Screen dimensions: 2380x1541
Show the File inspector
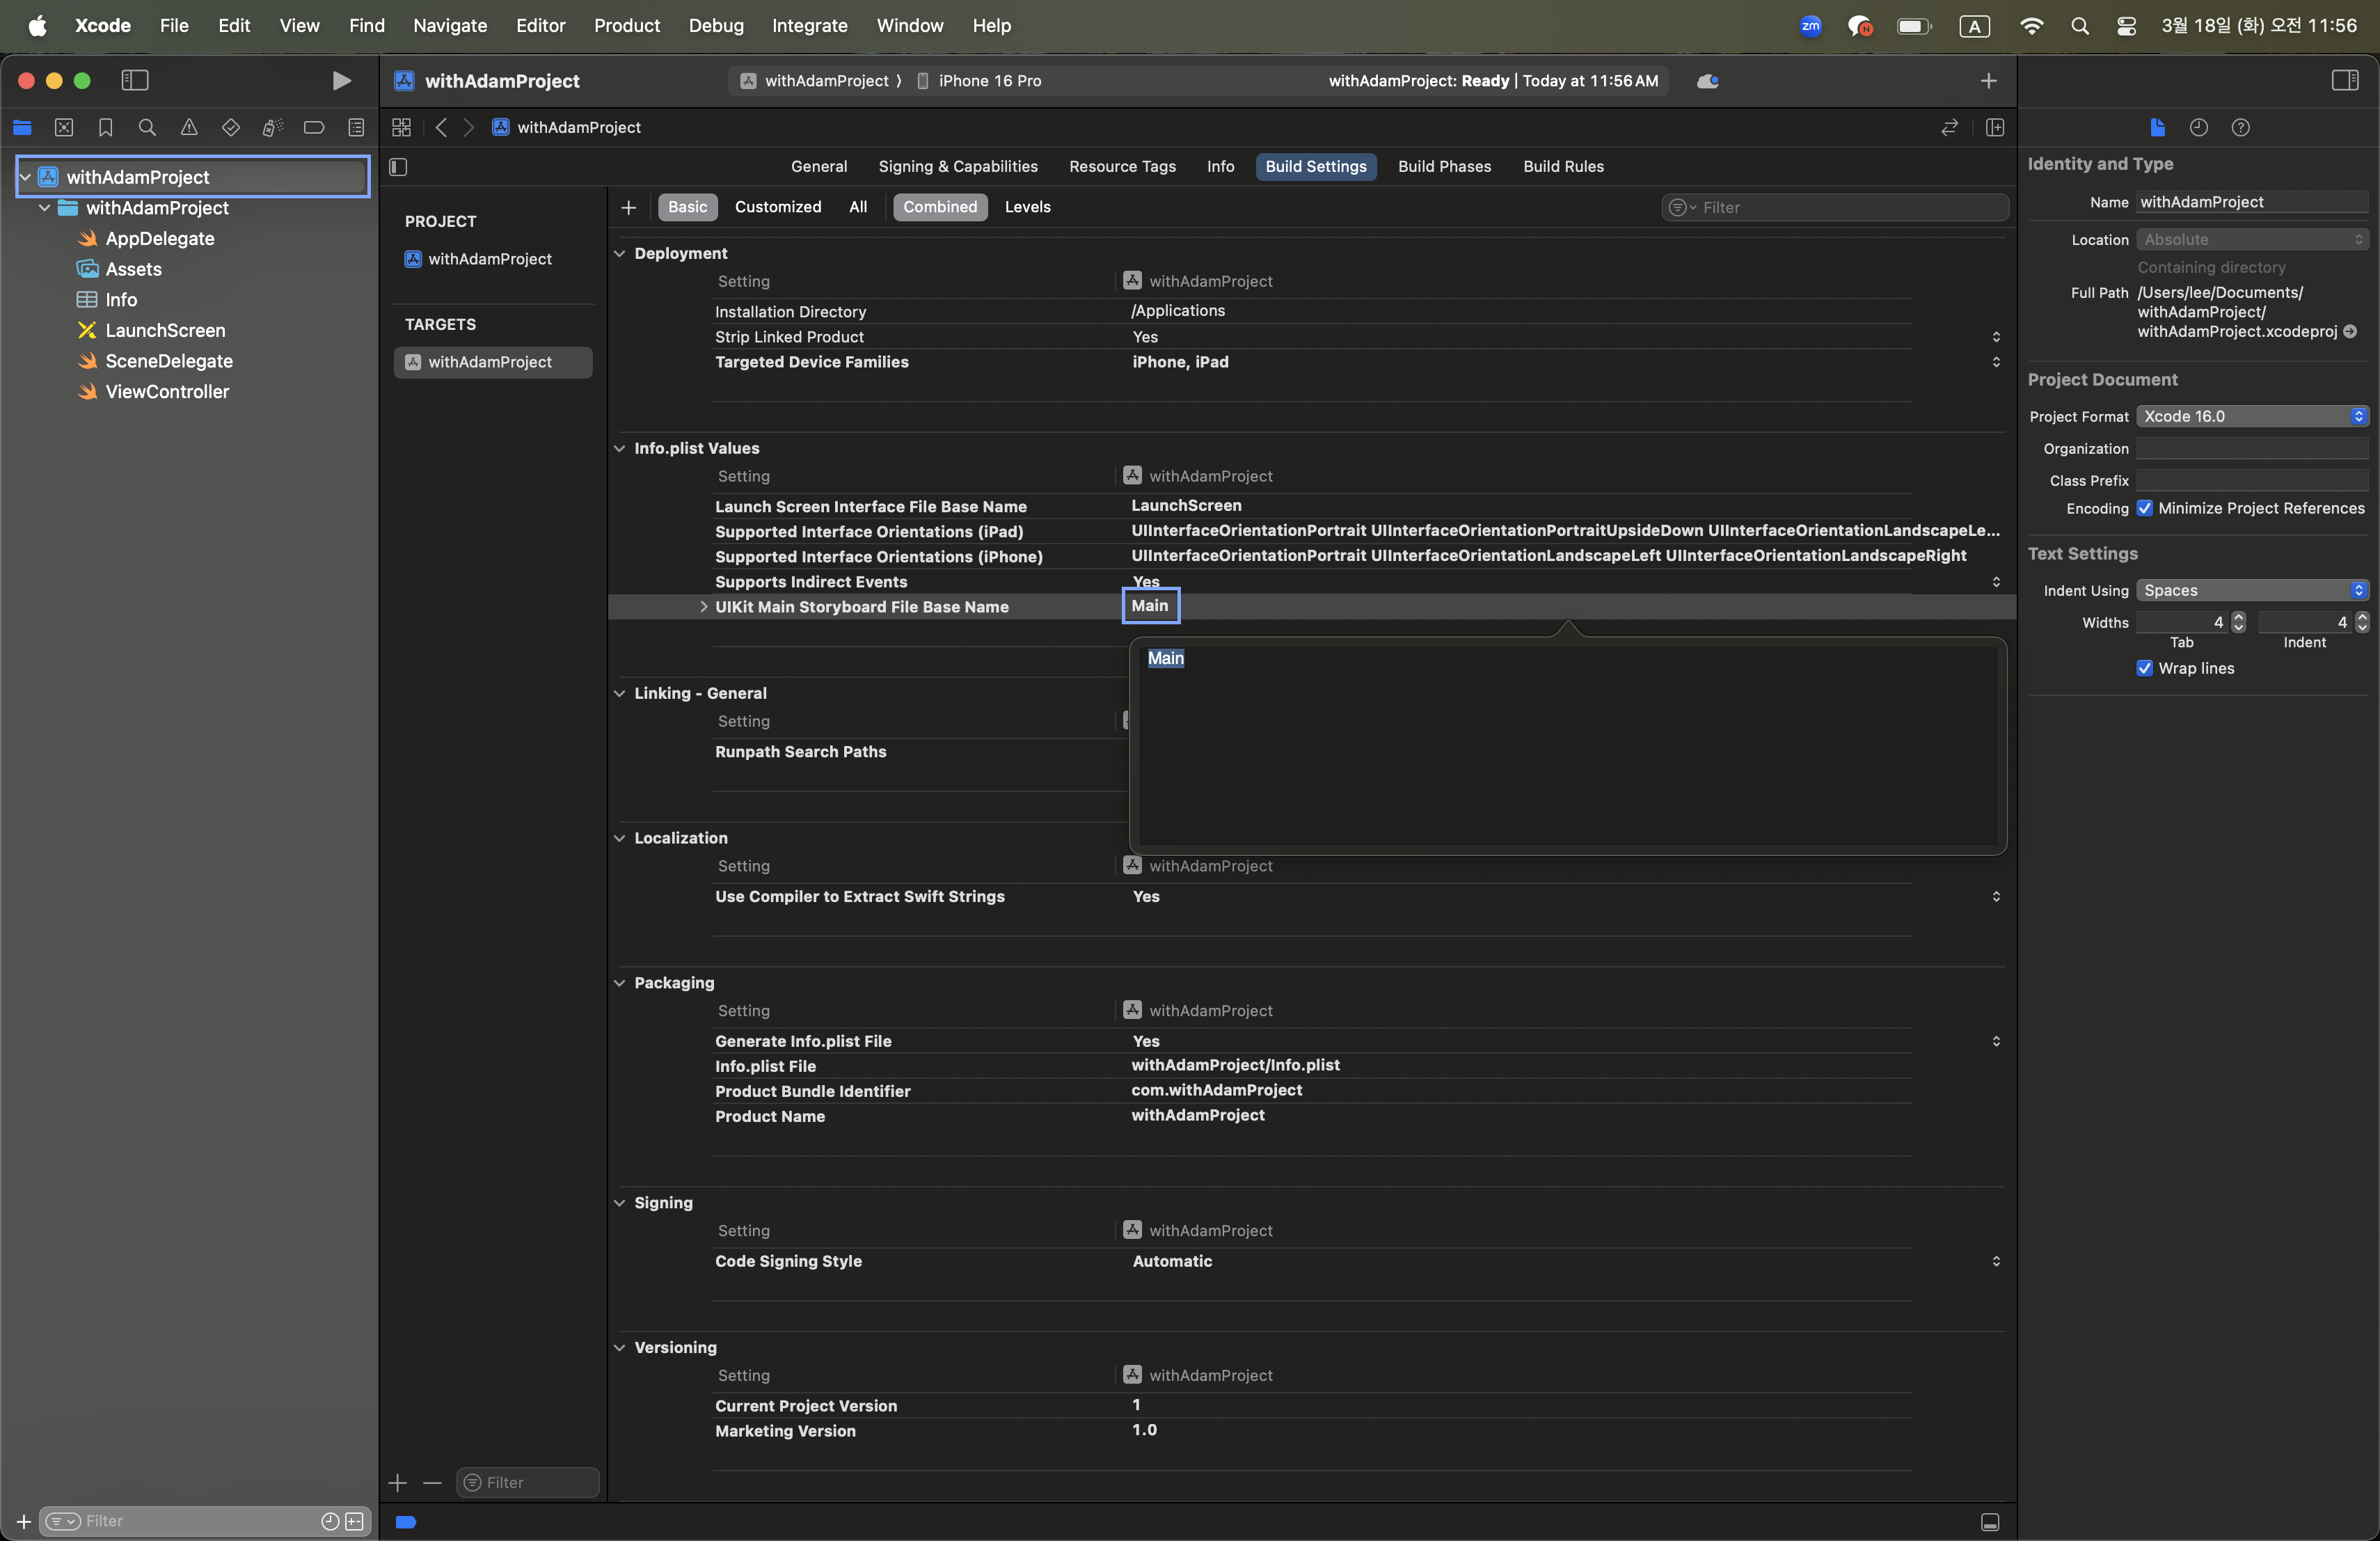pyautogui.click(x=2157, y=127)
